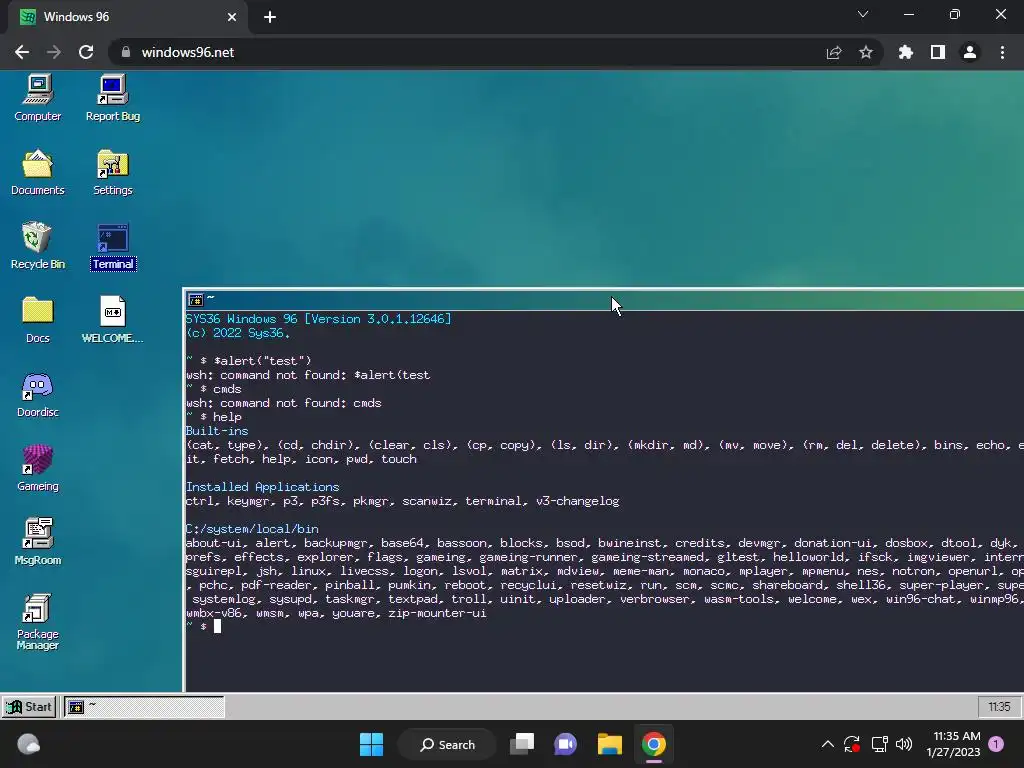Click the terminal window title icon
This screenshot has height=768, width=1024.
pos(195,300)
